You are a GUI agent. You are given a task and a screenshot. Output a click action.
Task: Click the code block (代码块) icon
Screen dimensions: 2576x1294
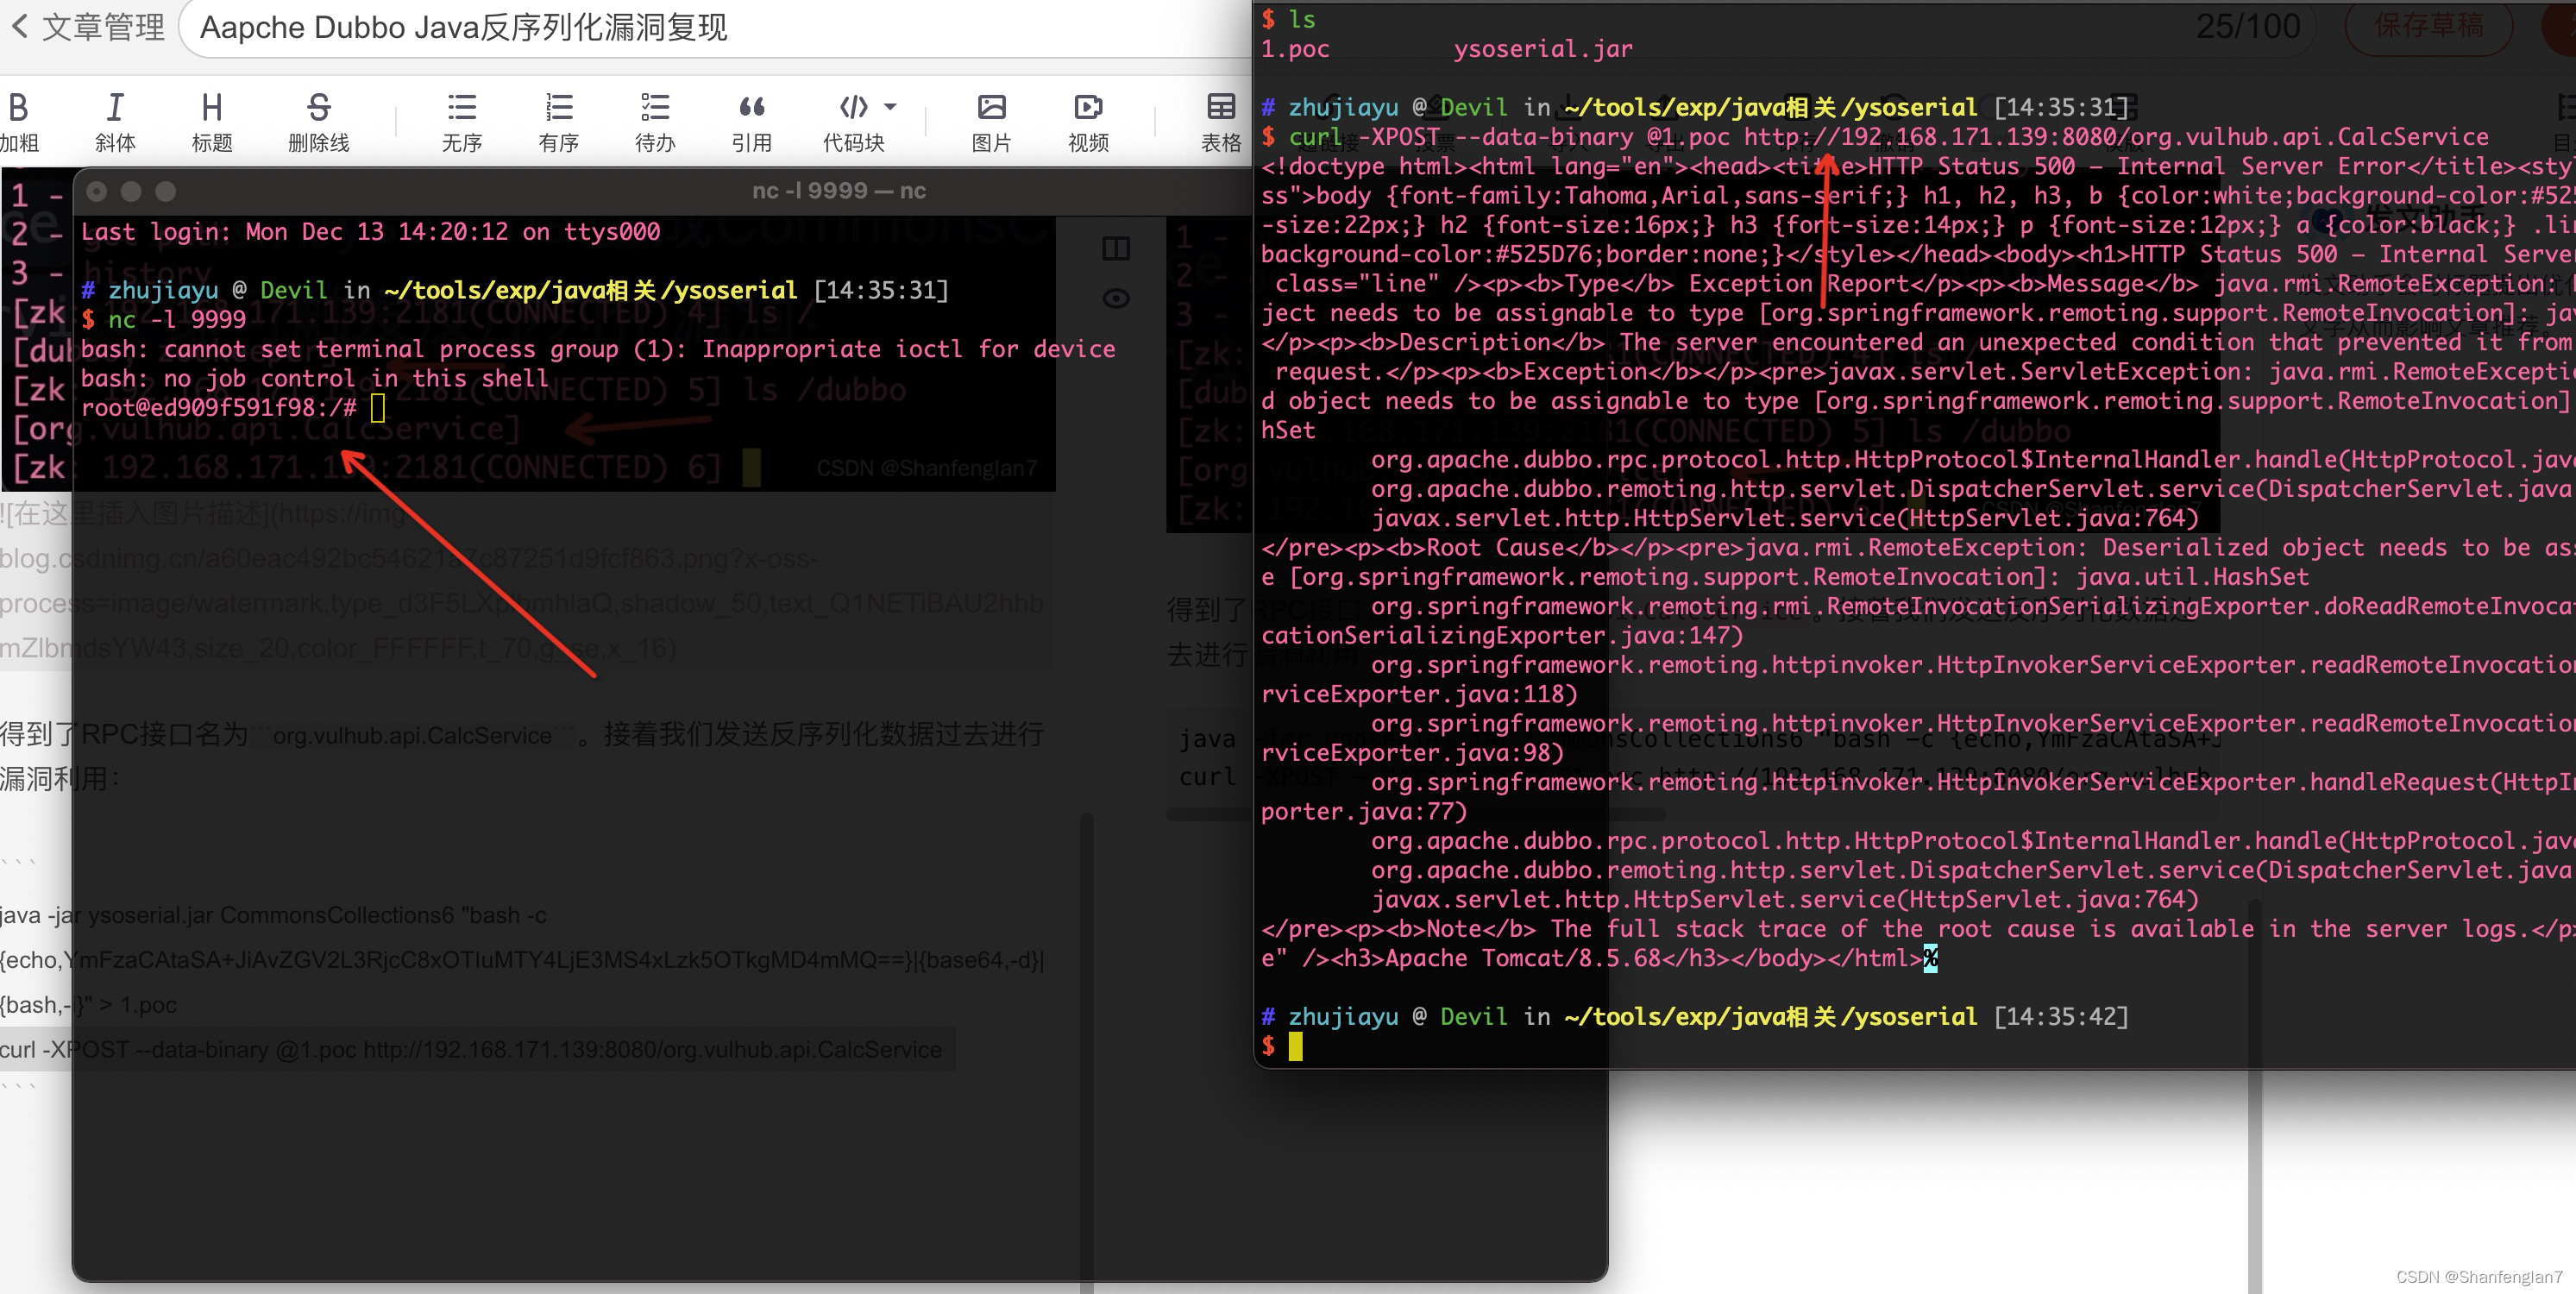(853, 107)
